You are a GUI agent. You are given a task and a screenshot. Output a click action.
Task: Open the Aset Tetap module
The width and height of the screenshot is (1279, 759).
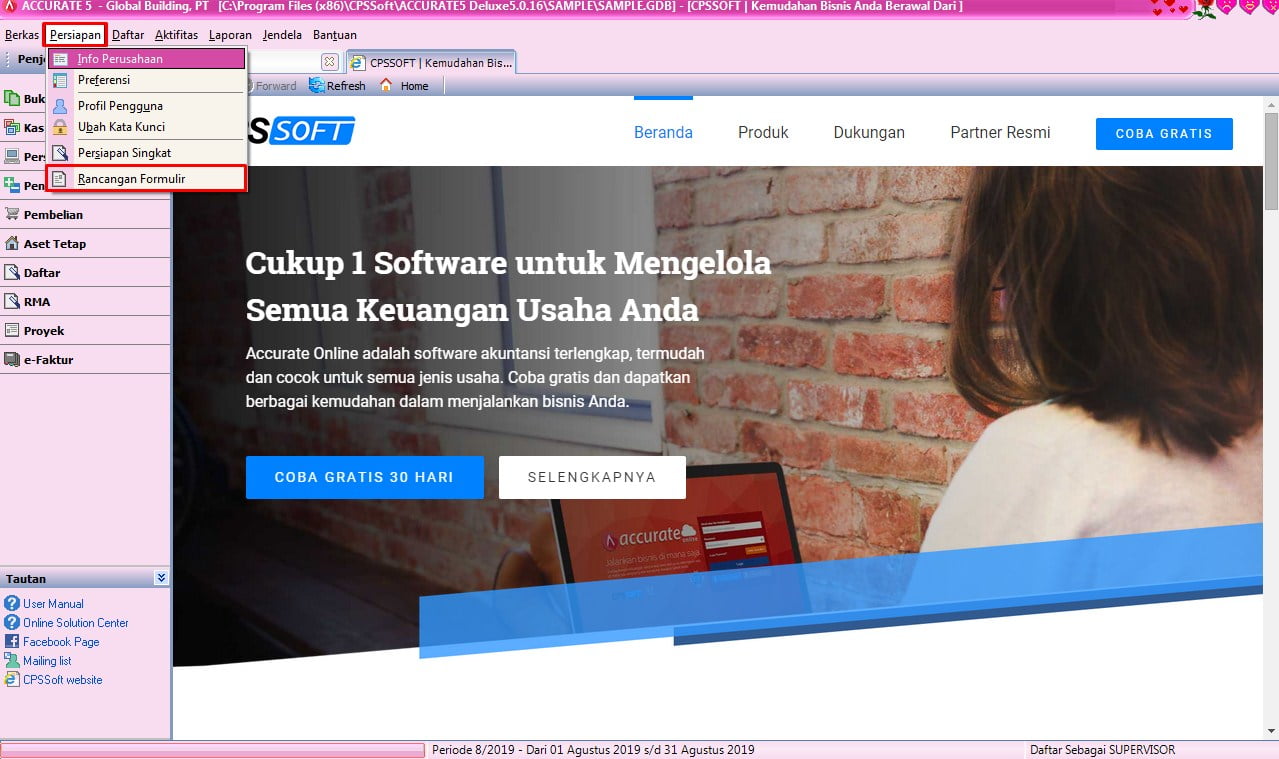coord(85,243)
